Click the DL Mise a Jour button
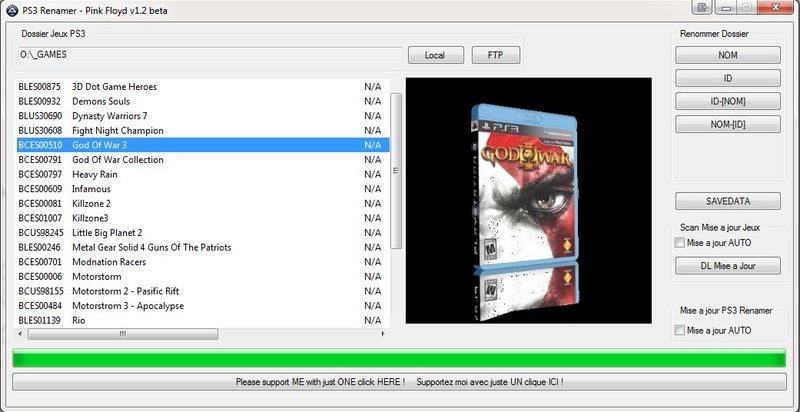Viewport: 800px width, 412px height. pyautogui.click(x=728, y=266)
